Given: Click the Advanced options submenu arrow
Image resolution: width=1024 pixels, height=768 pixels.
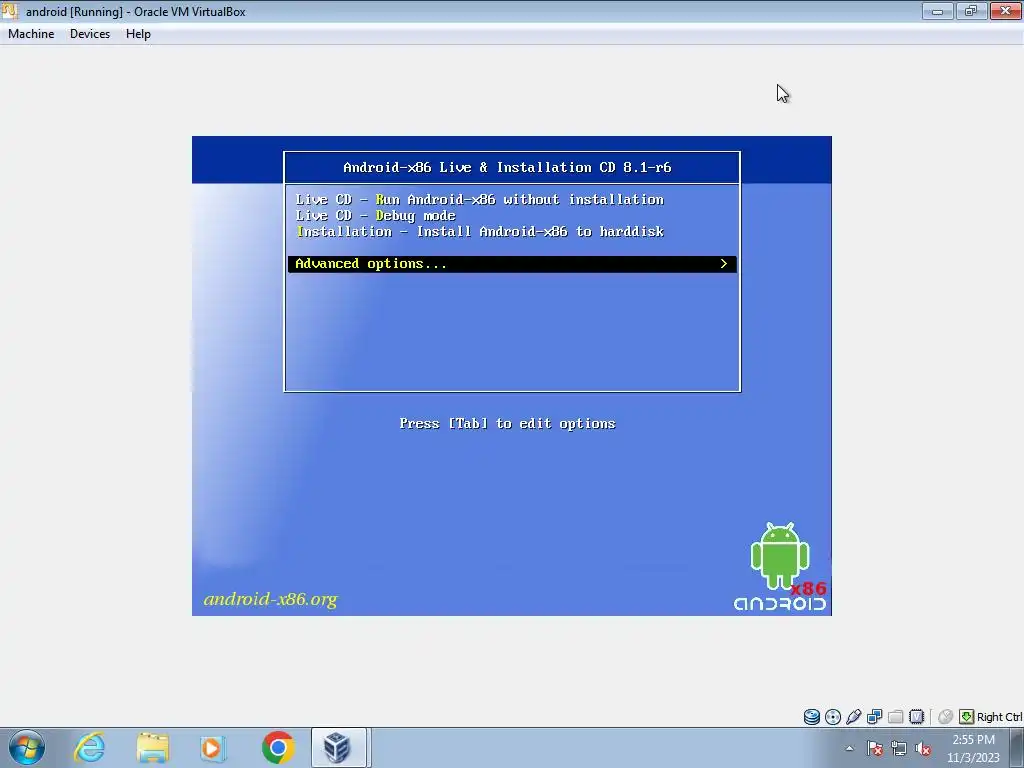Looking at the screenshot, I should coord(724,264).
